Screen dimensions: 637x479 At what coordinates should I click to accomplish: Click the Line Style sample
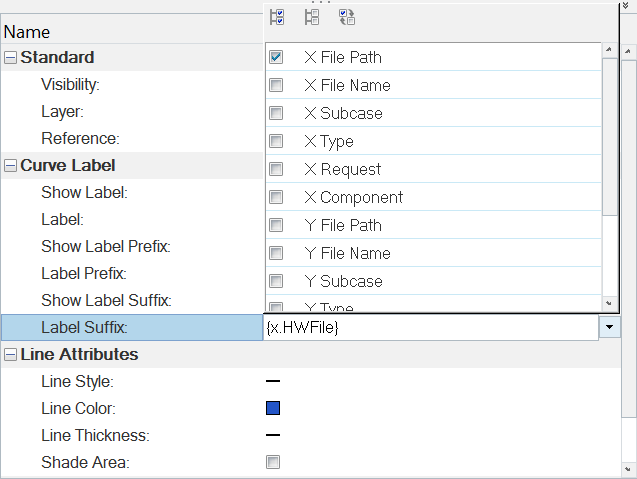point(273,381)
